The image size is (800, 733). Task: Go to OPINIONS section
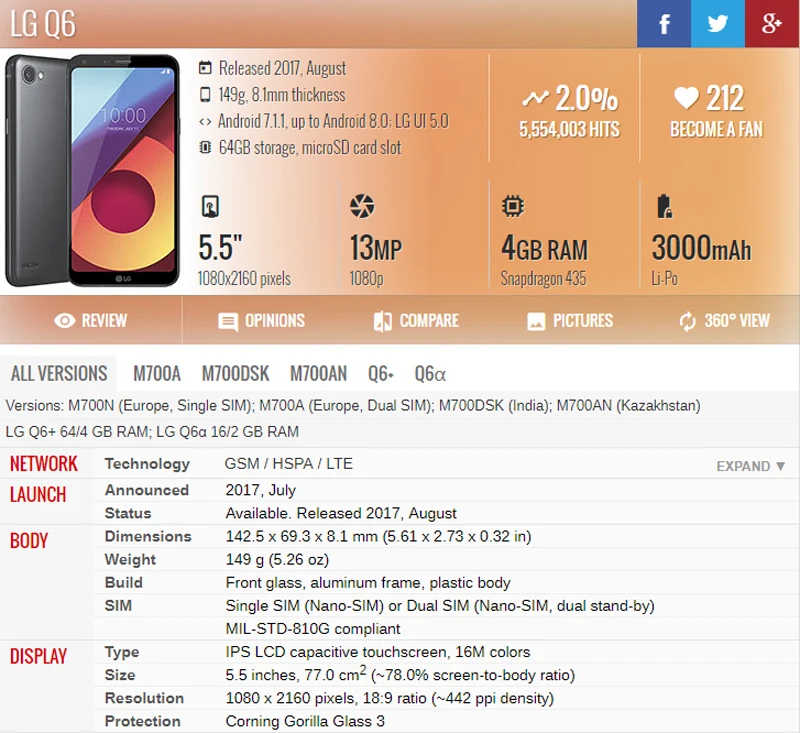click(x=261, y=321)
